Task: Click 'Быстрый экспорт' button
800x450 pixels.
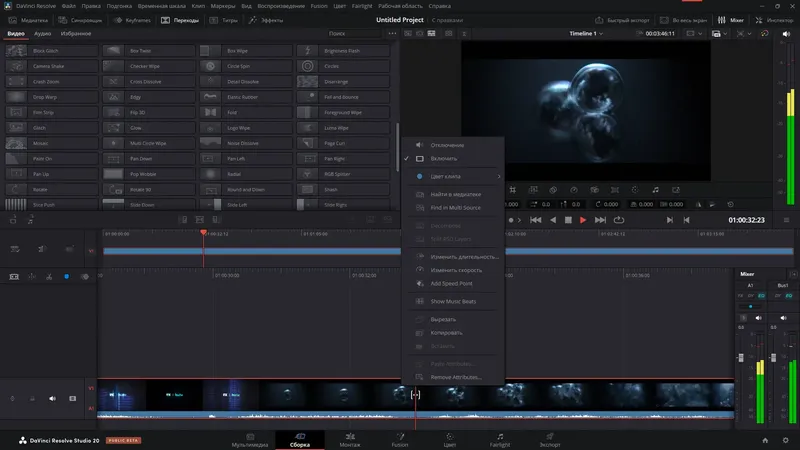Action: (628, 19)
